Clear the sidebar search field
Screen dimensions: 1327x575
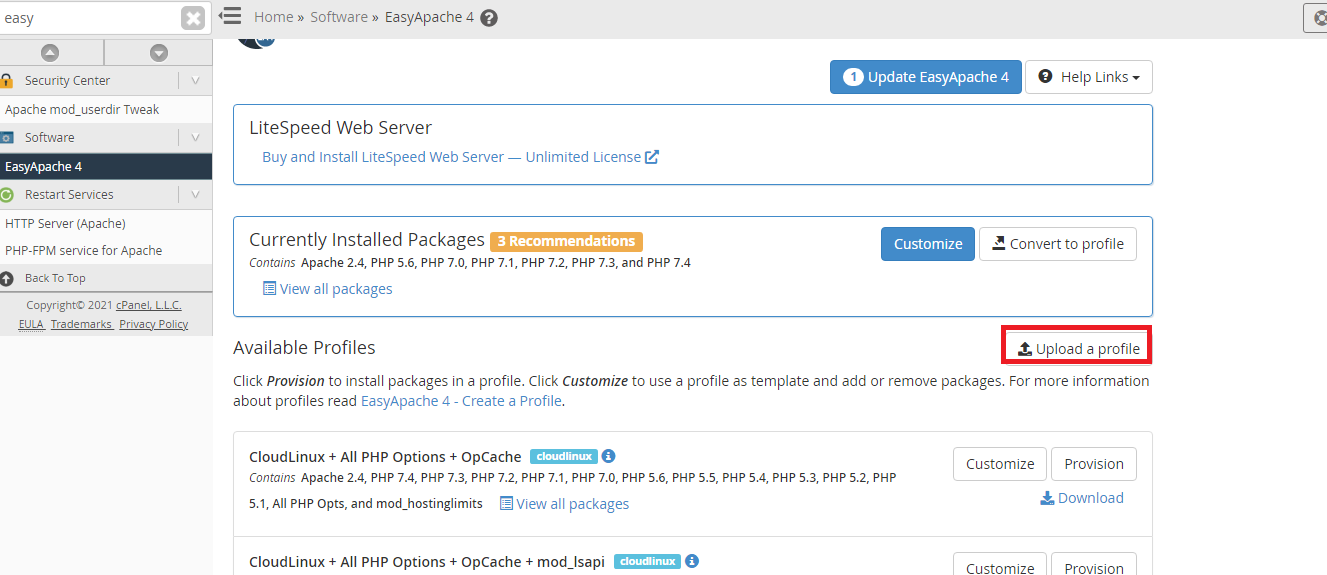pyautogui.click(x=193, y=18)
